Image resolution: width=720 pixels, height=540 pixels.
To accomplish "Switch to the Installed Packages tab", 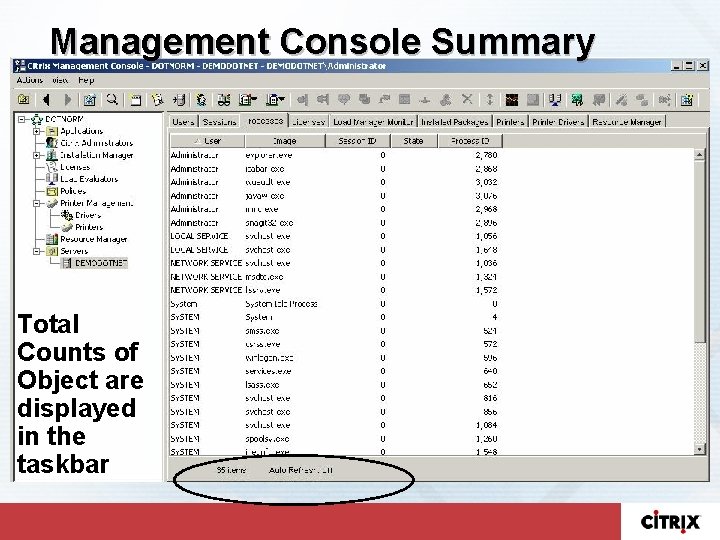I will point(455,122).
